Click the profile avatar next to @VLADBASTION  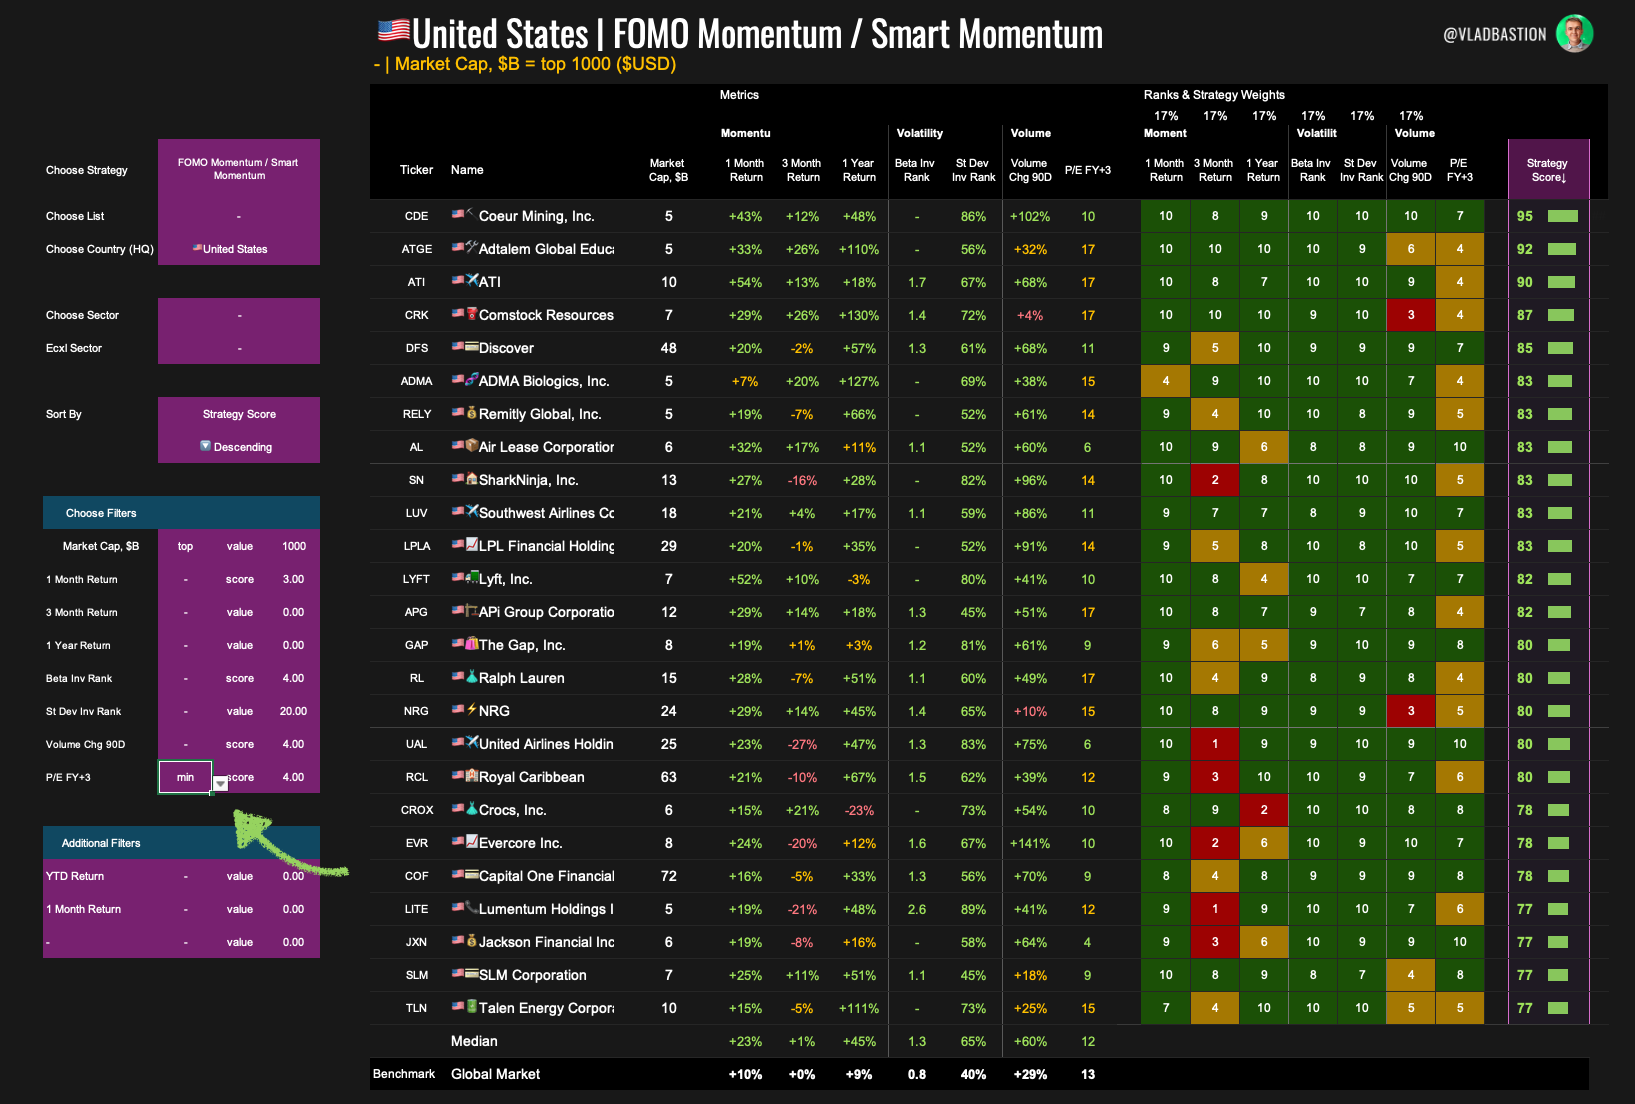point(1574,33)
